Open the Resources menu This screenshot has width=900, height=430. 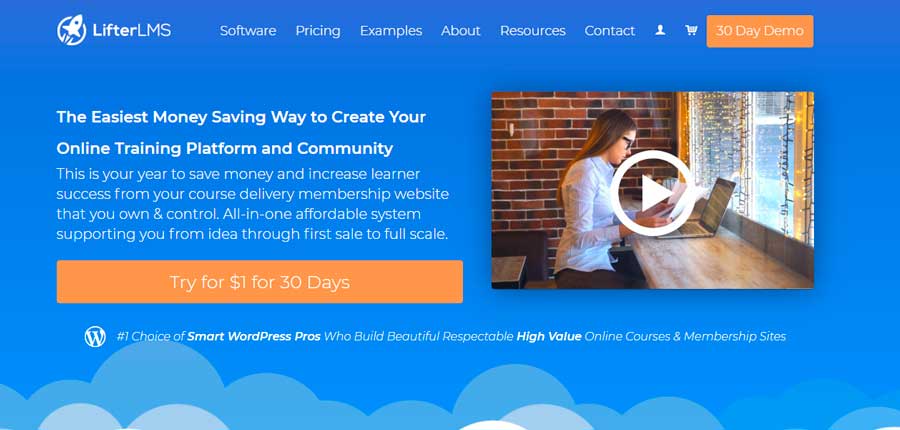pyautogui.click(x=533, y=31)
